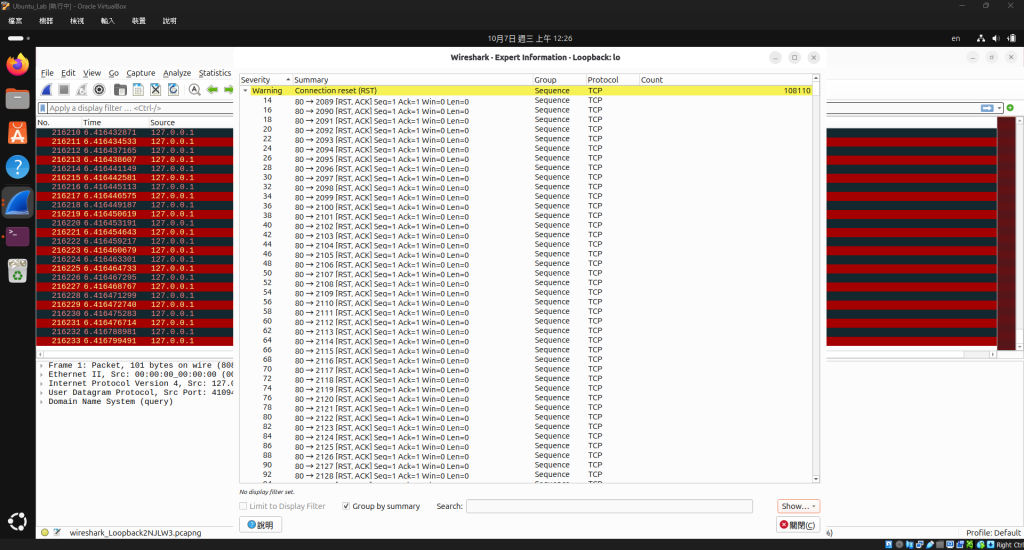Start capture with the blue shark fin icon
Screen dimensions: 1024x550
tap(46, 89)
